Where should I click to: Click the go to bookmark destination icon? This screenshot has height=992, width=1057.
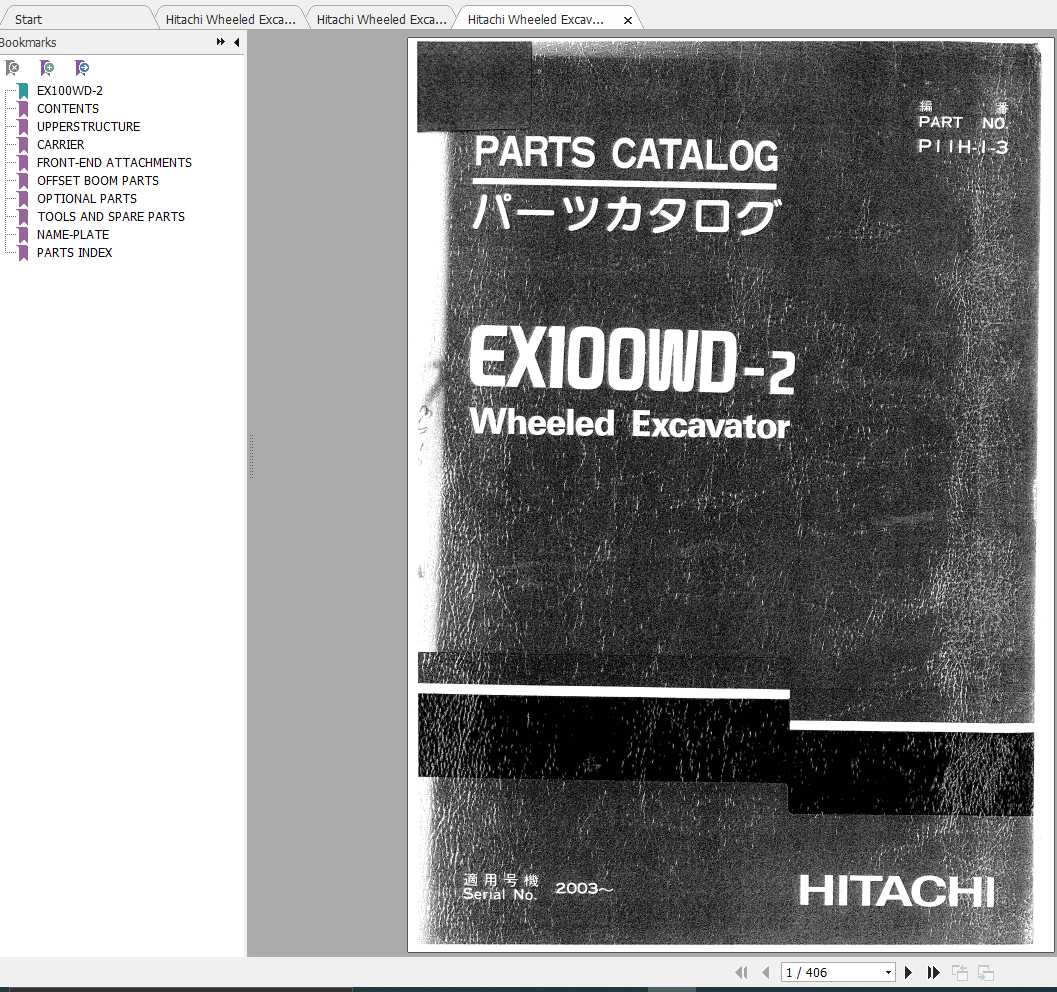click(x=82, y=67)
